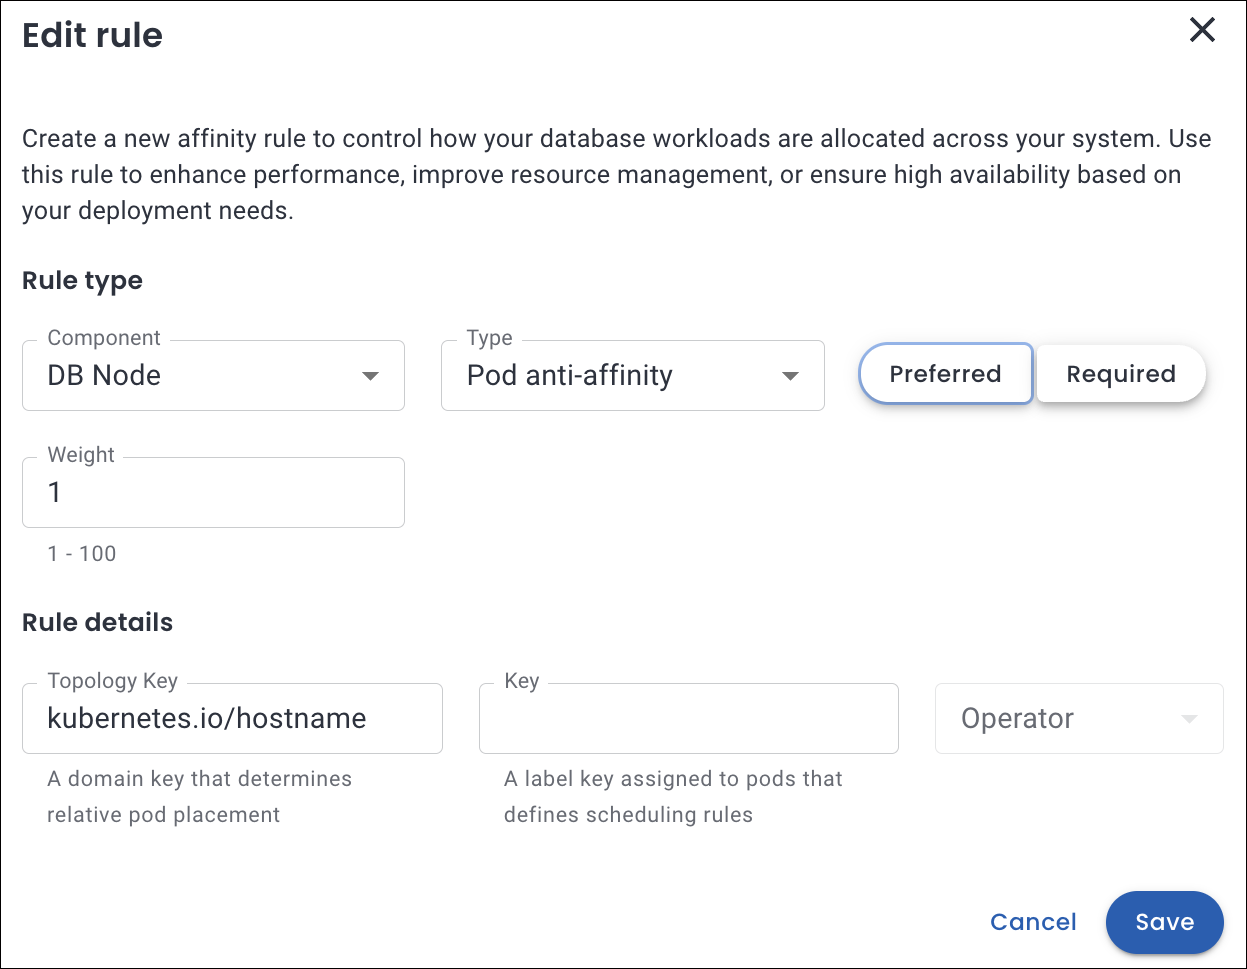Cancel editing the rule
Image resolution: width=1247 pixels, height=969 pixels.
1033,922
